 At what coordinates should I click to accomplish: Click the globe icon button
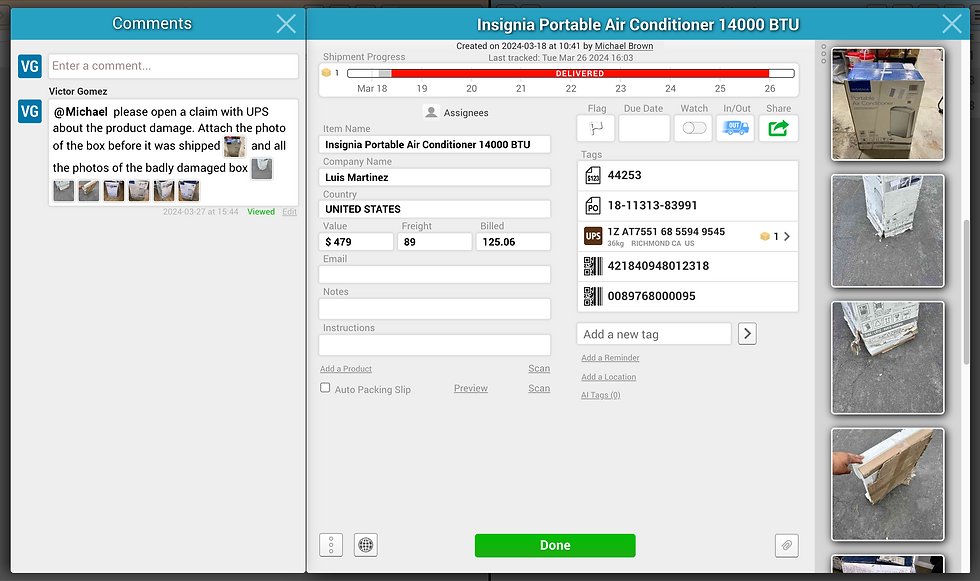tap(366, 545)
